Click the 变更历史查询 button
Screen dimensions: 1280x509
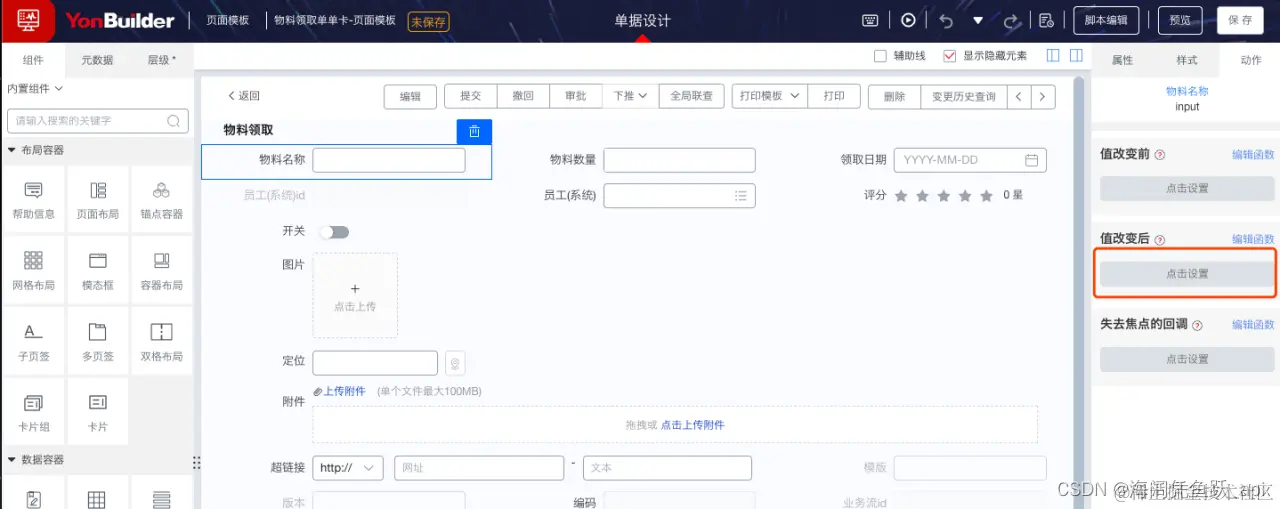[964, 96]
